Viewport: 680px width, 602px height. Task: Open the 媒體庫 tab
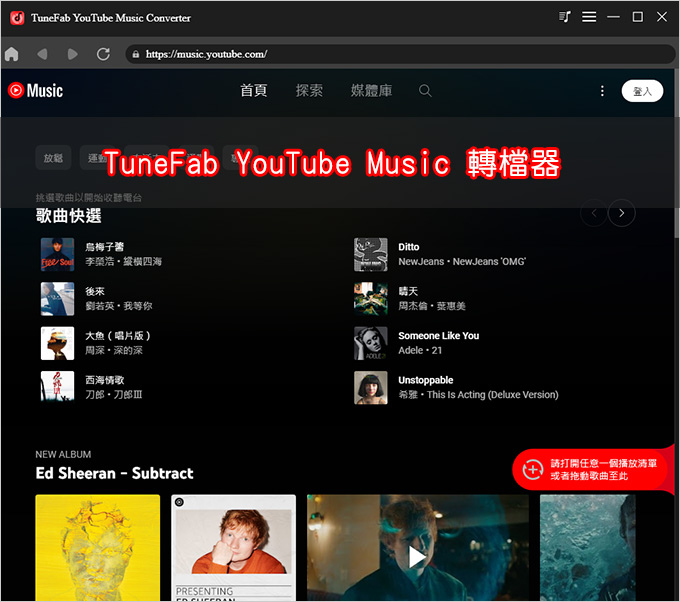(x=371, y=91)
